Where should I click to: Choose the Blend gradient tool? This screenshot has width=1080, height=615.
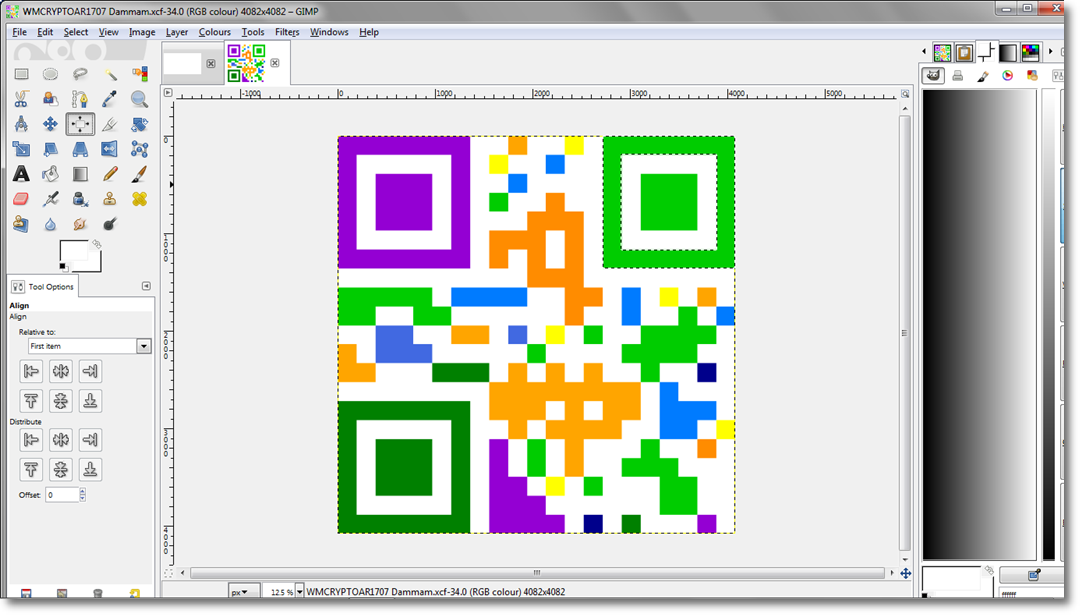click(80, 174)
